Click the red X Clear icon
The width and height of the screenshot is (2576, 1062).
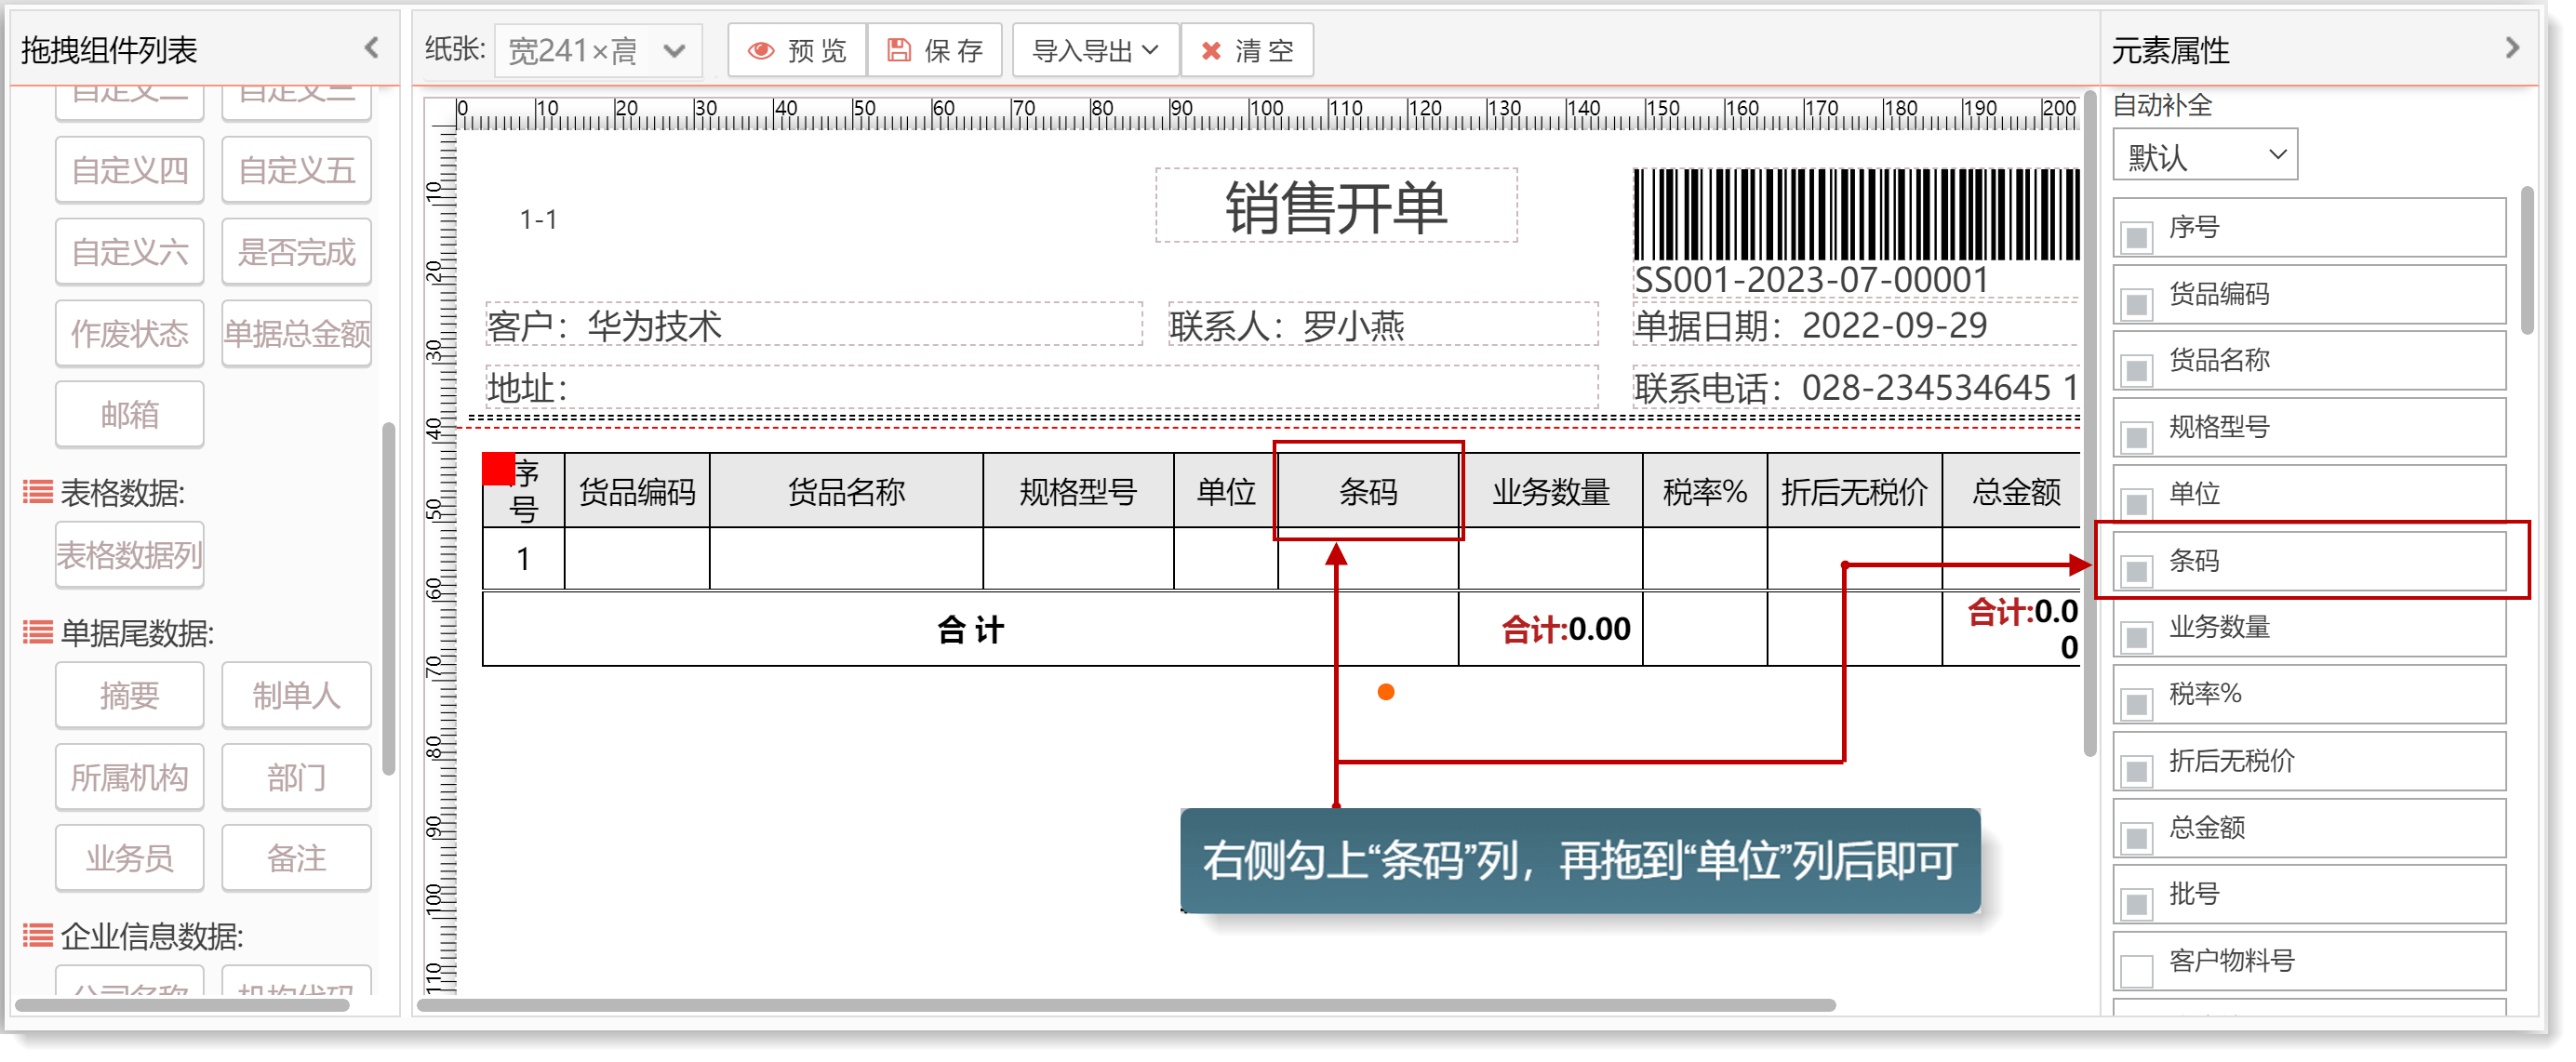tap(1211, 50)
